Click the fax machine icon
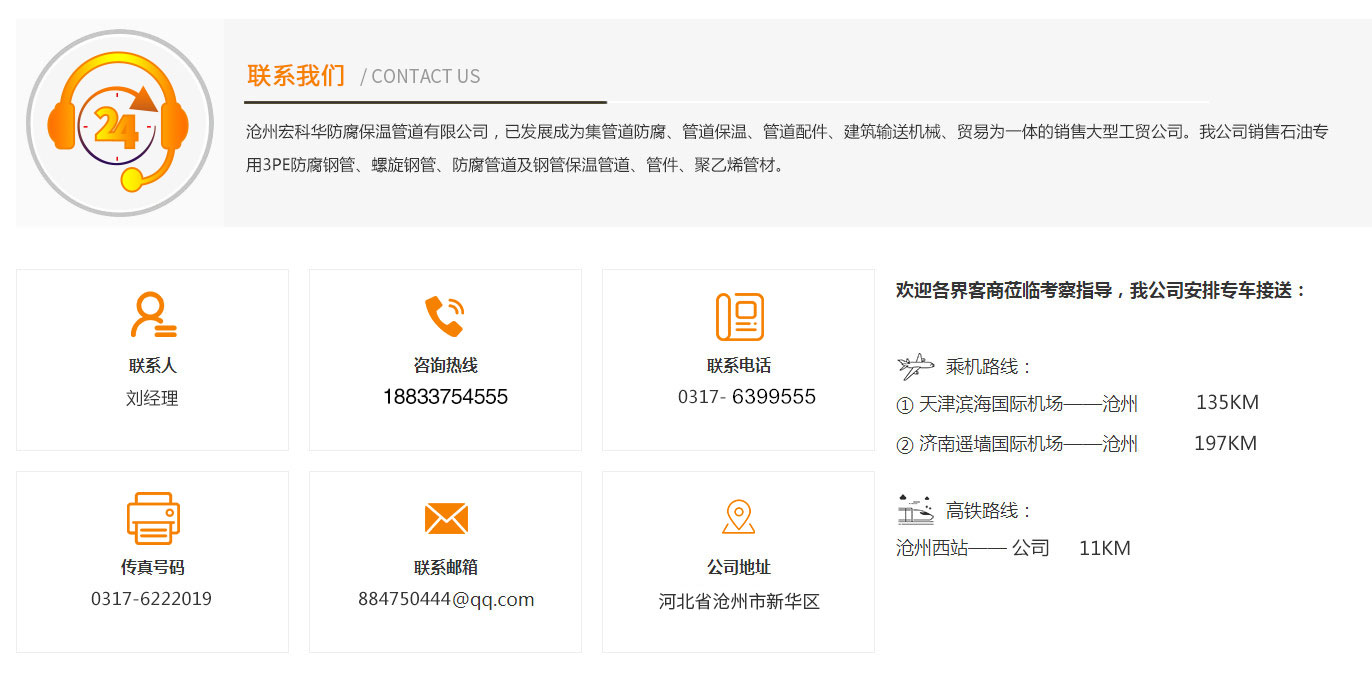Viewport: 1372px width, 691px height. point(153,518)
